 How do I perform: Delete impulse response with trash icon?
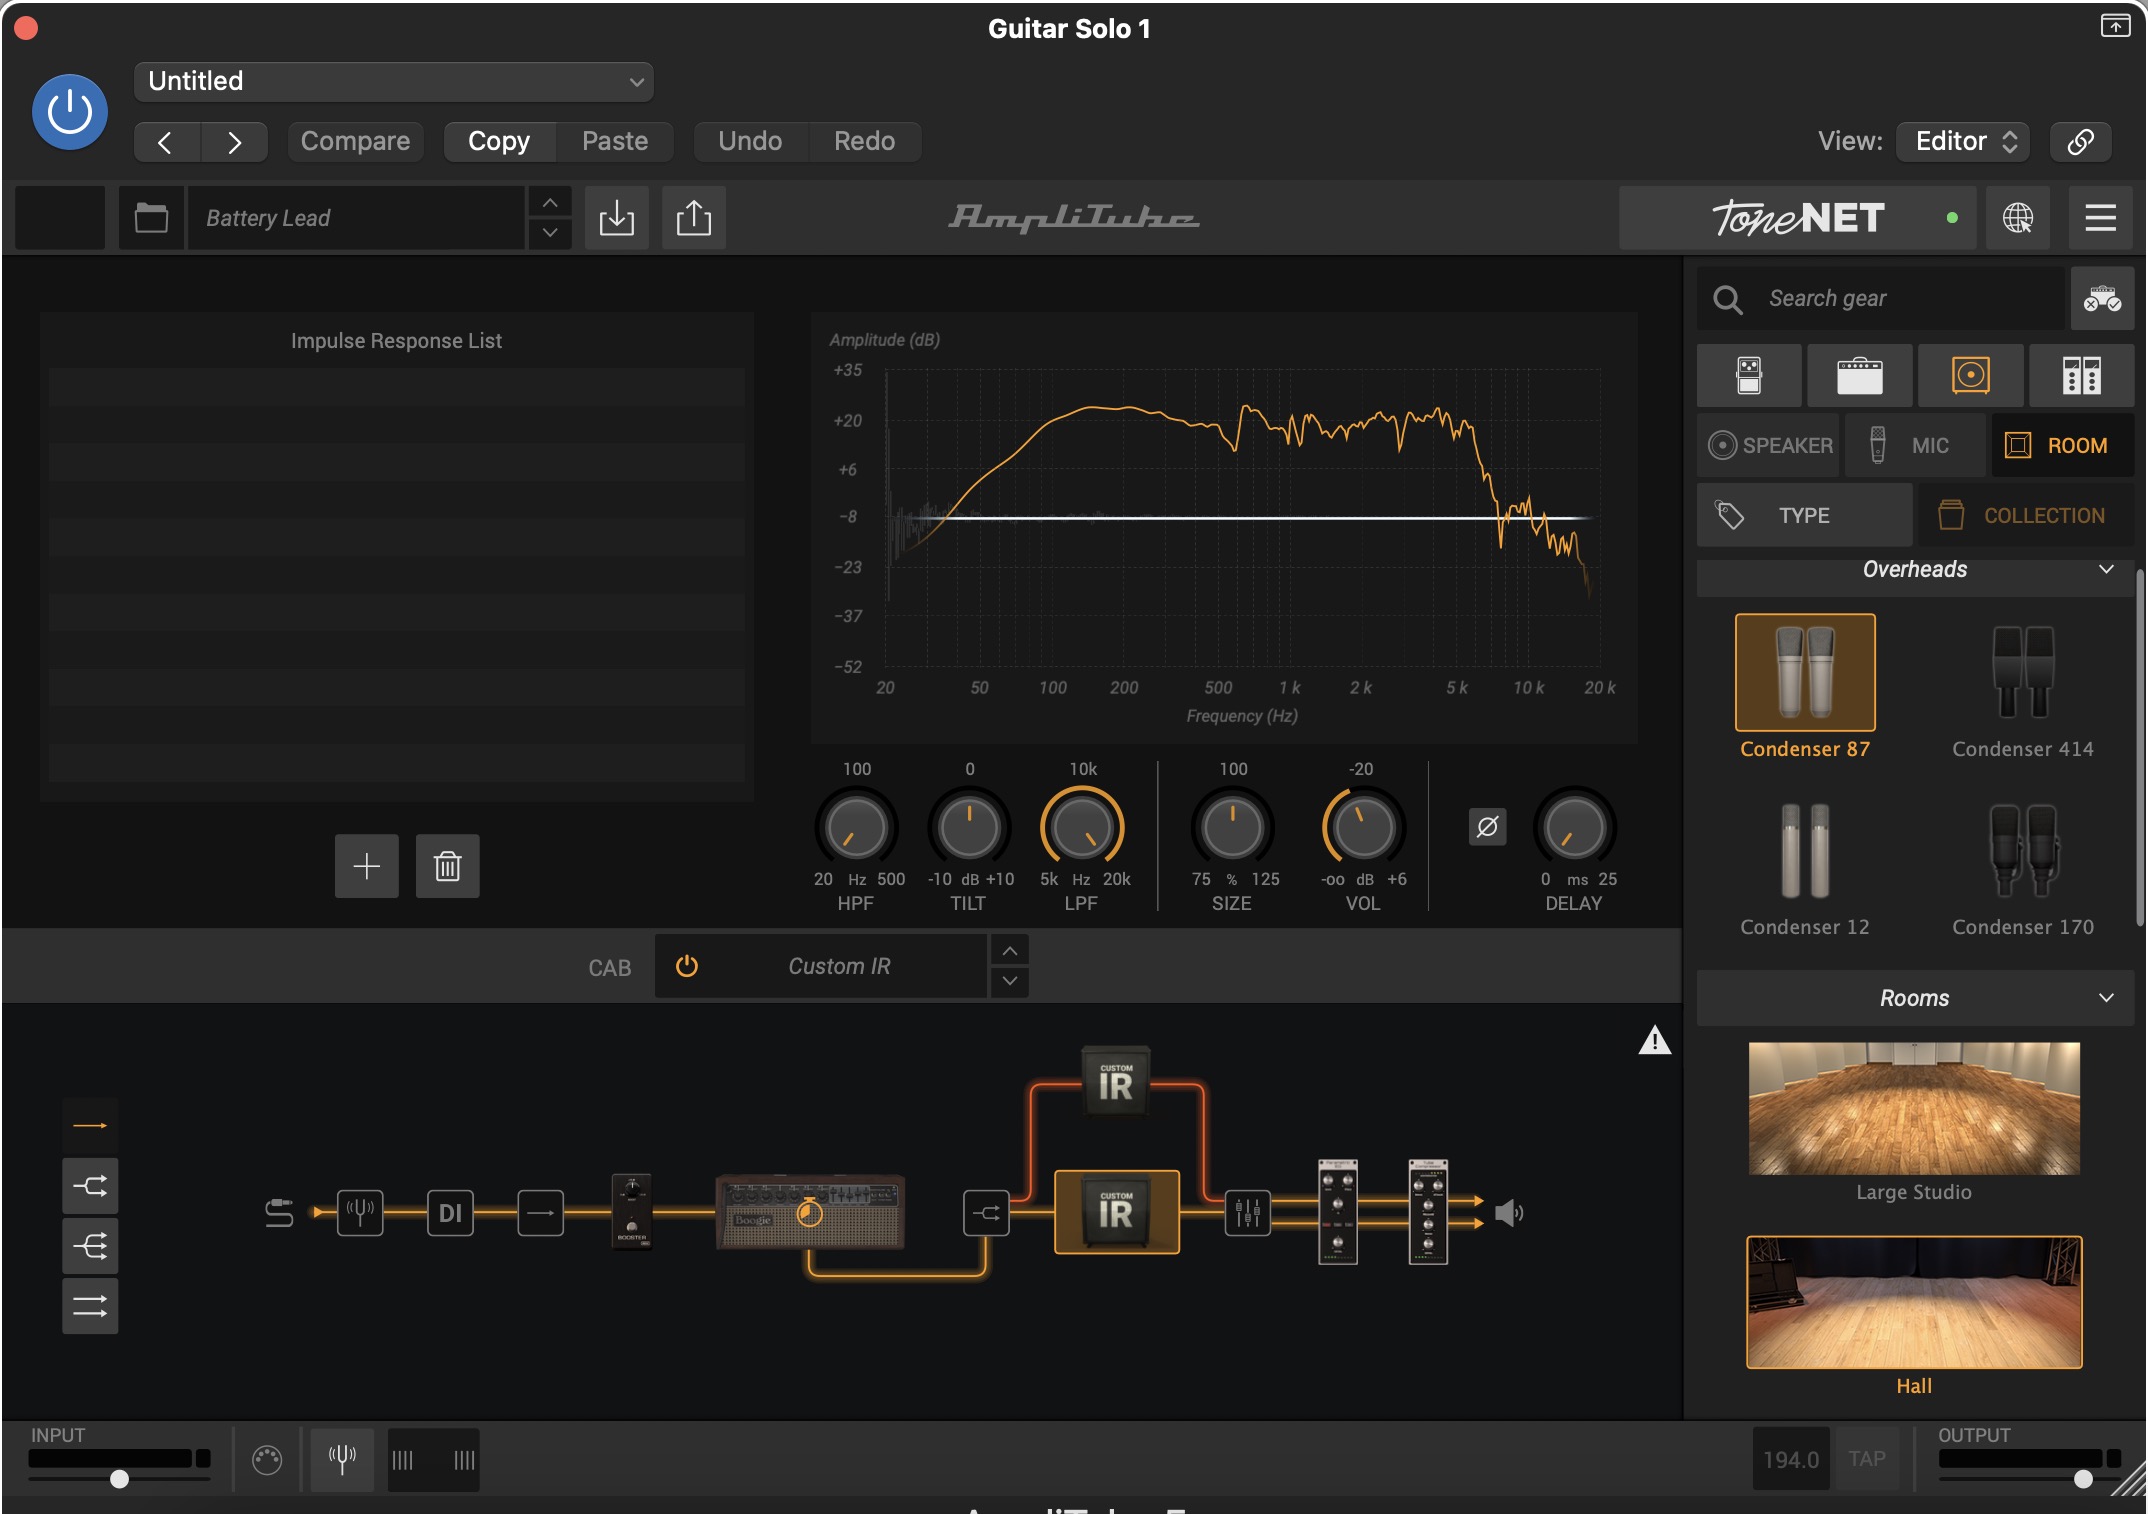point(447,866)
